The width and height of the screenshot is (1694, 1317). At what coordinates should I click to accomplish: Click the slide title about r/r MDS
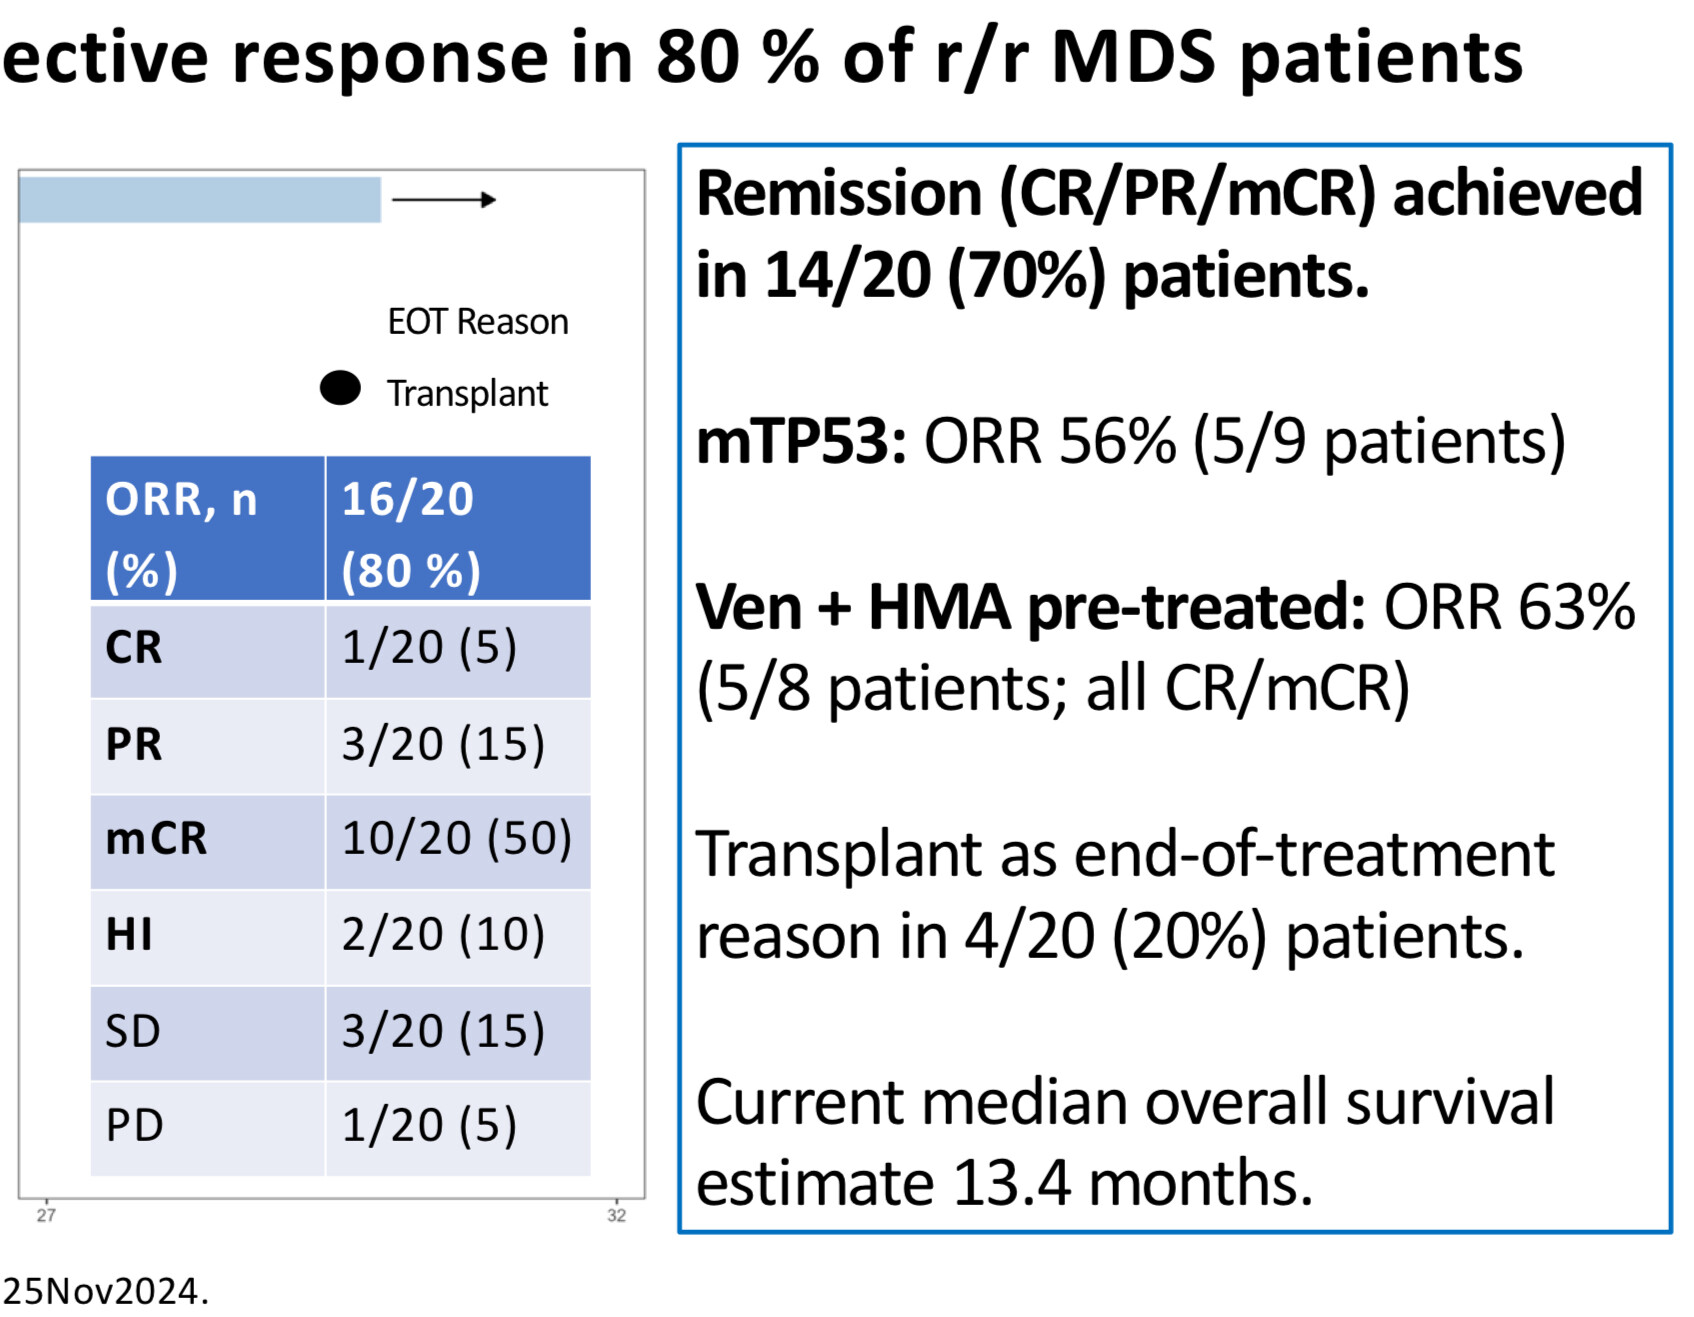coord(762,56)
